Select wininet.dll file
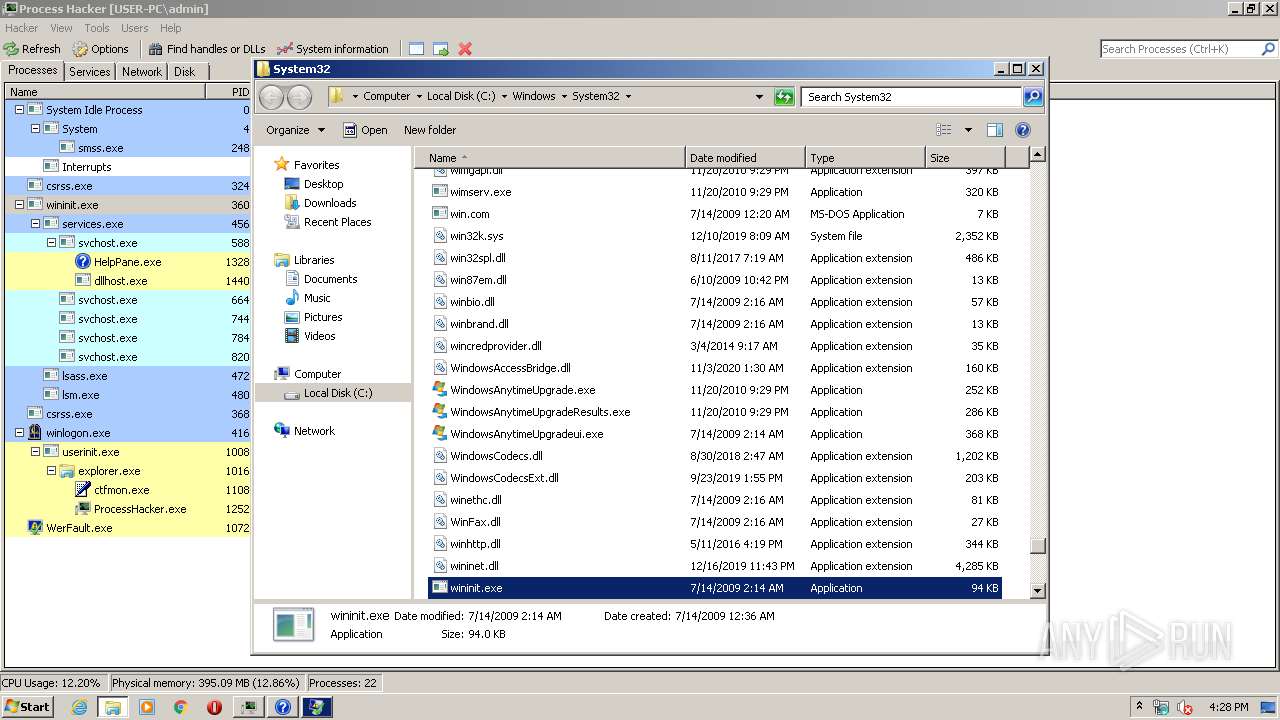1280x720 pixels. point(715,566)
